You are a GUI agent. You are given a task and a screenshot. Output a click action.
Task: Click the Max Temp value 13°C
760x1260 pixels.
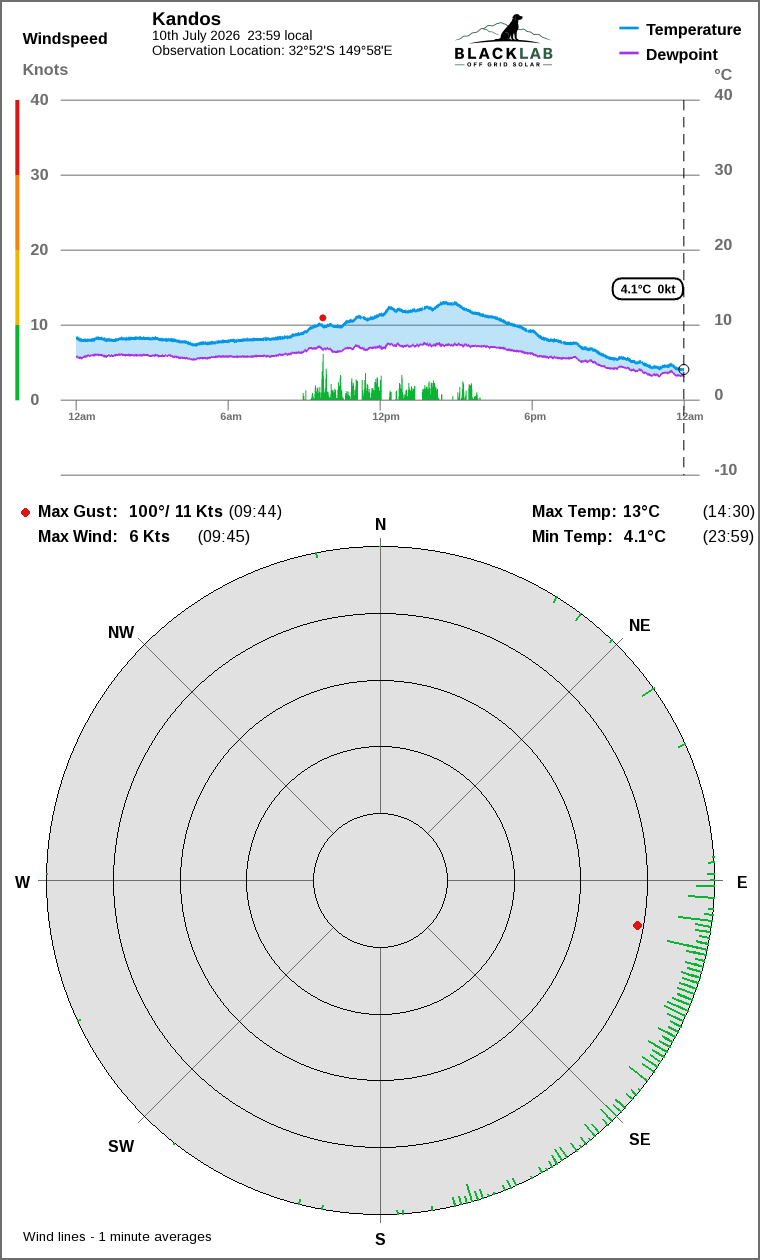641,512
